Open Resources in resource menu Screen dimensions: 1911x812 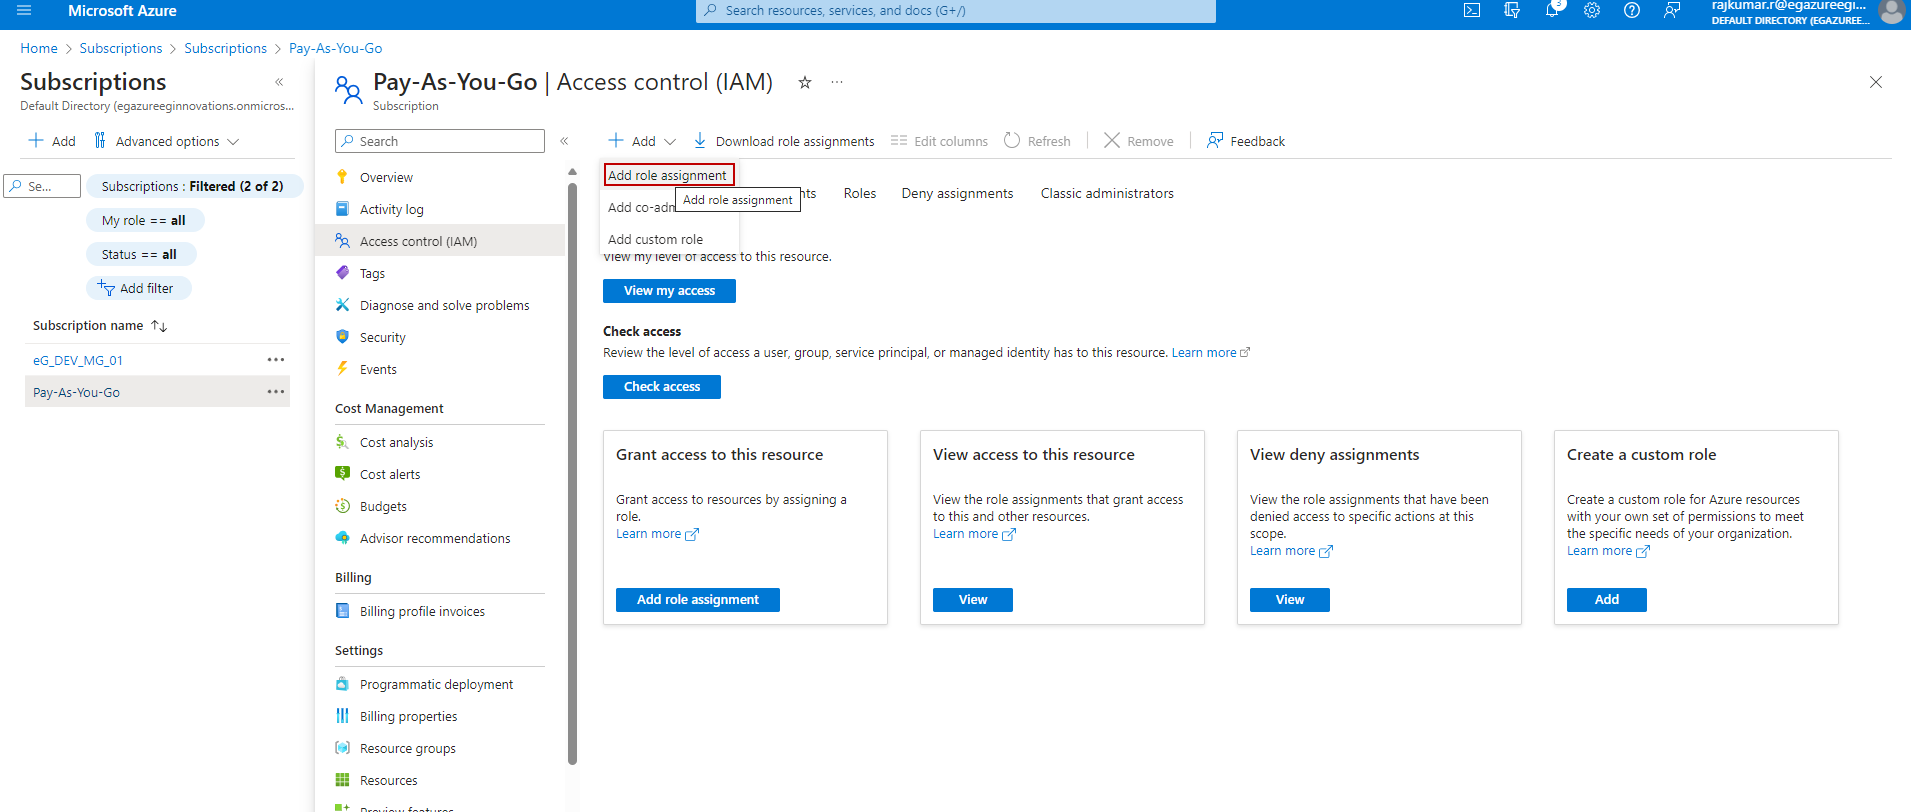(388, 780)
